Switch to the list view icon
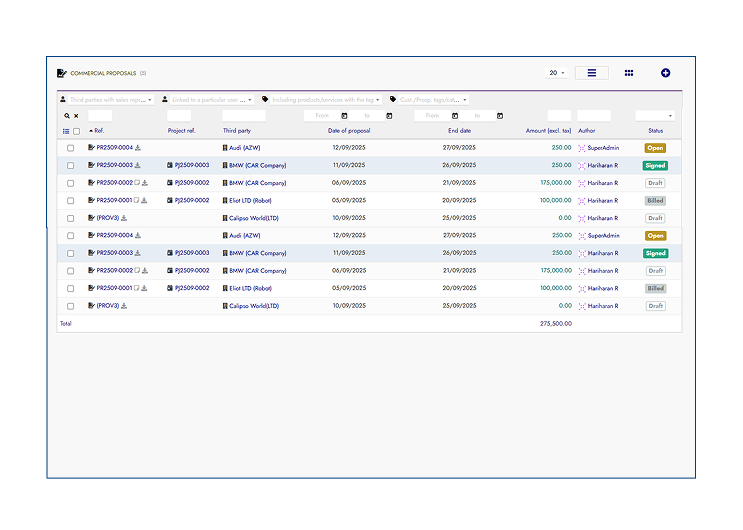The image size is (743, 530). click(x=591, y=73)
